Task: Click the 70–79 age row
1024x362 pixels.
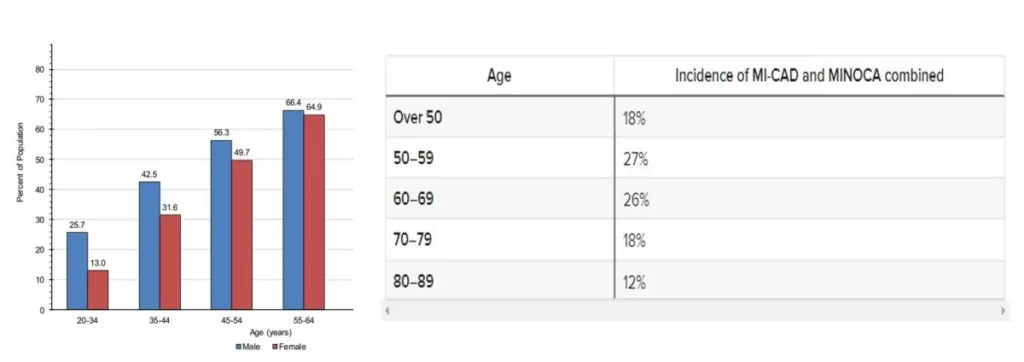Action: [x=695, y=240]
